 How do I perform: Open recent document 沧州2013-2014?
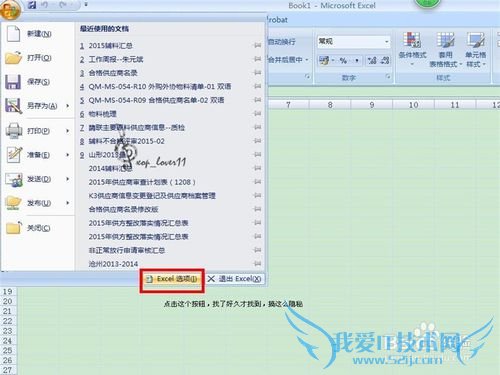coord(113,264)
